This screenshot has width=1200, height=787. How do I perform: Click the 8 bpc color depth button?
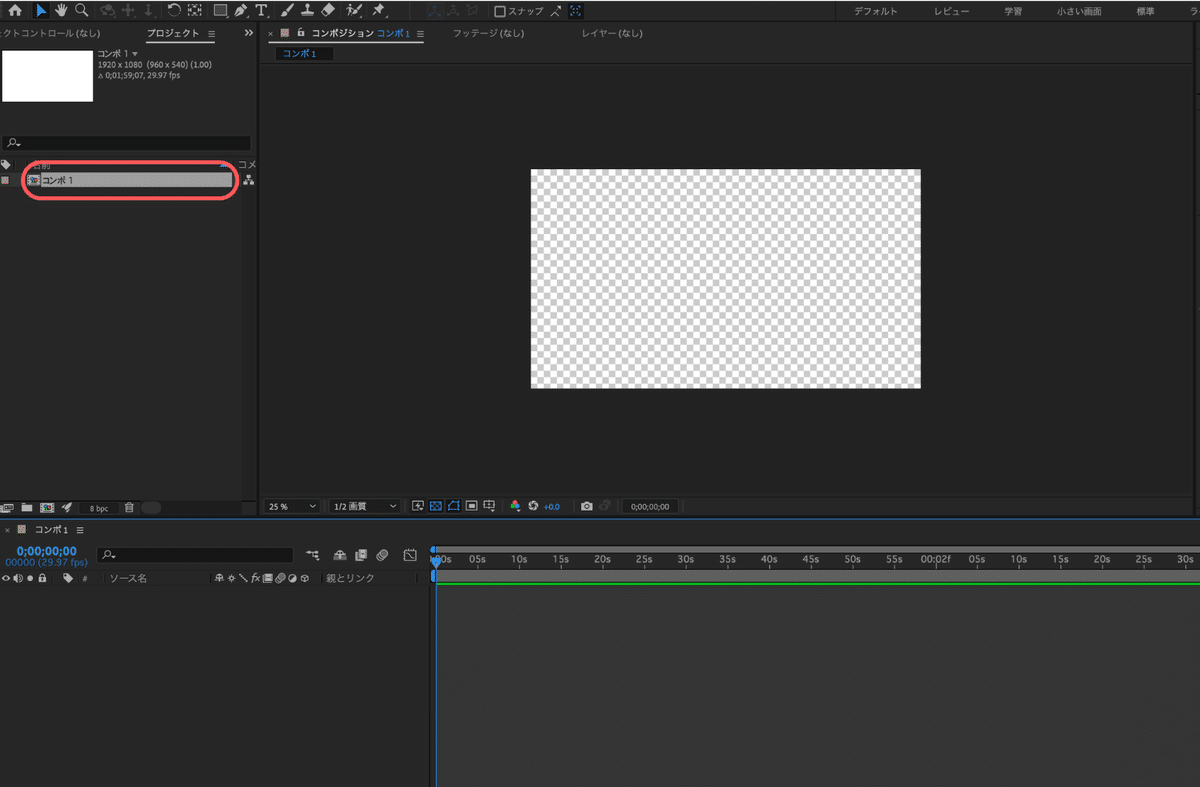(99, 508)
